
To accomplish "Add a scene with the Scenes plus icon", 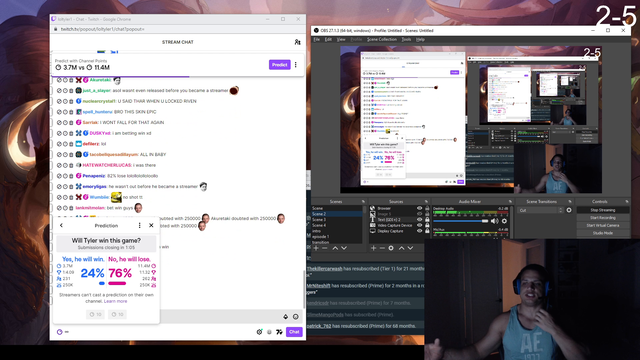I will point(316,248).
